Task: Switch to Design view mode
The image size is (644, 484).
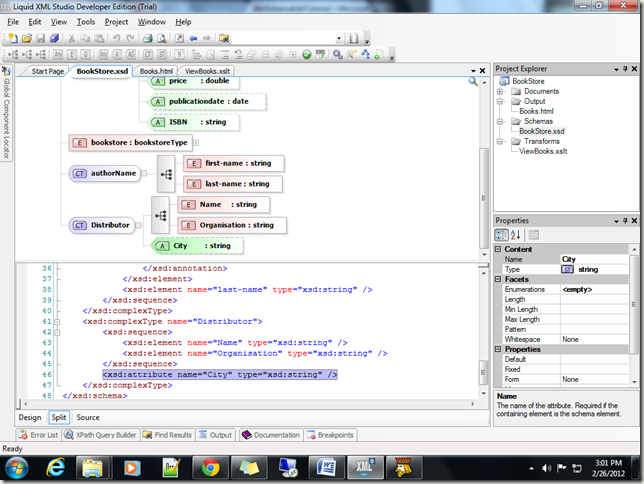Action: 30,417
